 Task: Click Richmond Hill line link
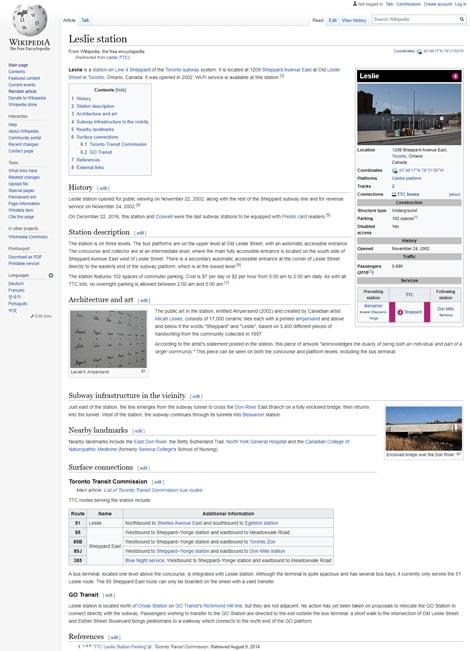[x=222, y=606]
